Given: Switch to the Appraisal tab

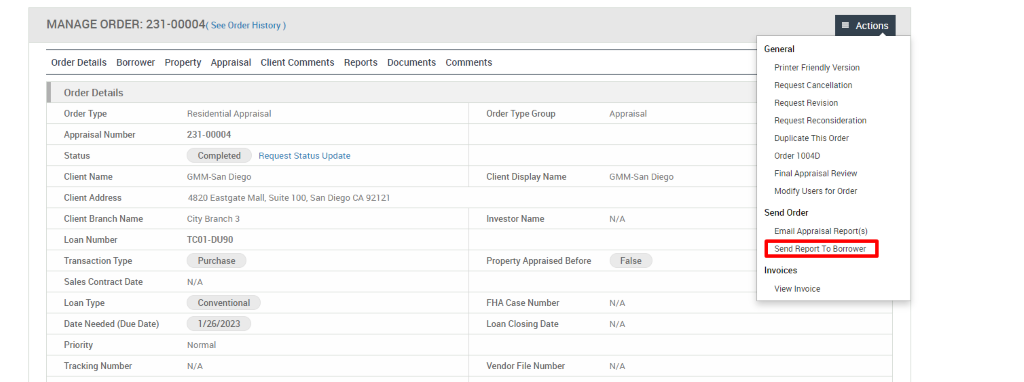Looking at the screenshot, I should tap(231, 63).
